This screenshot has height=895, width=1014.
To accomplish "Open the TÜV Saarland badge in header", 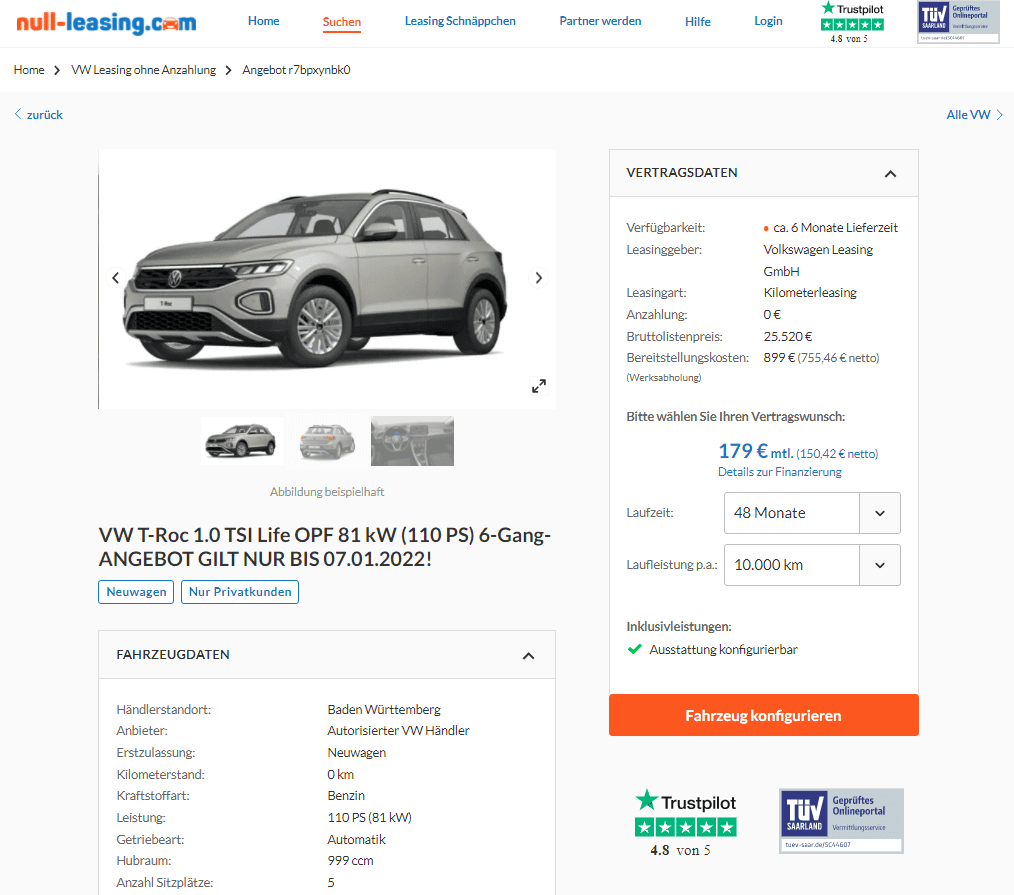I will 958,23.
